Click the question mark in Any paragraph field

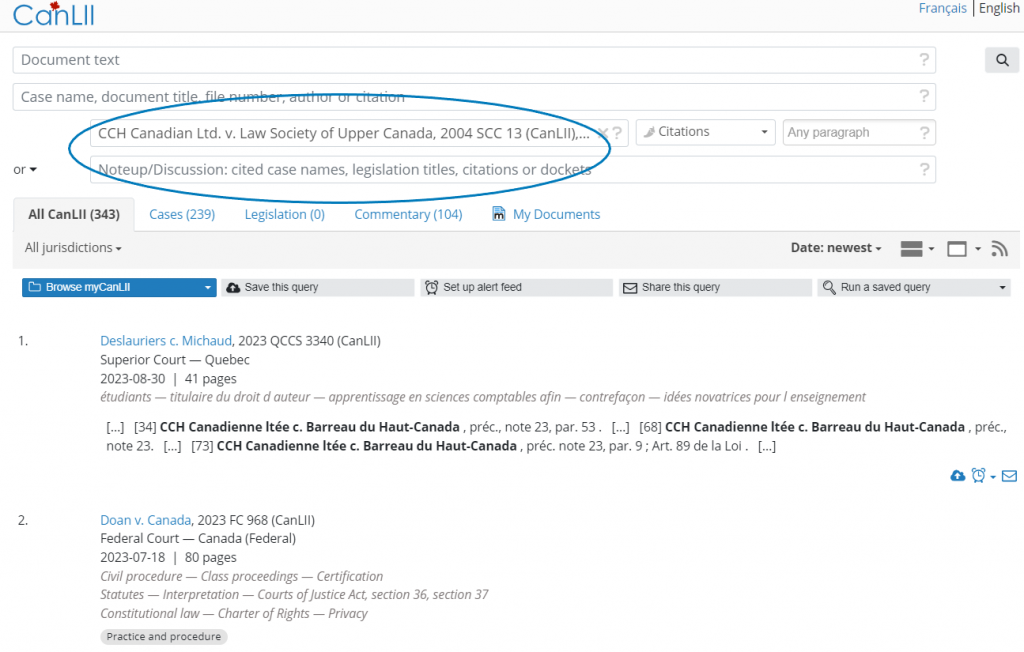coord(924,133)
